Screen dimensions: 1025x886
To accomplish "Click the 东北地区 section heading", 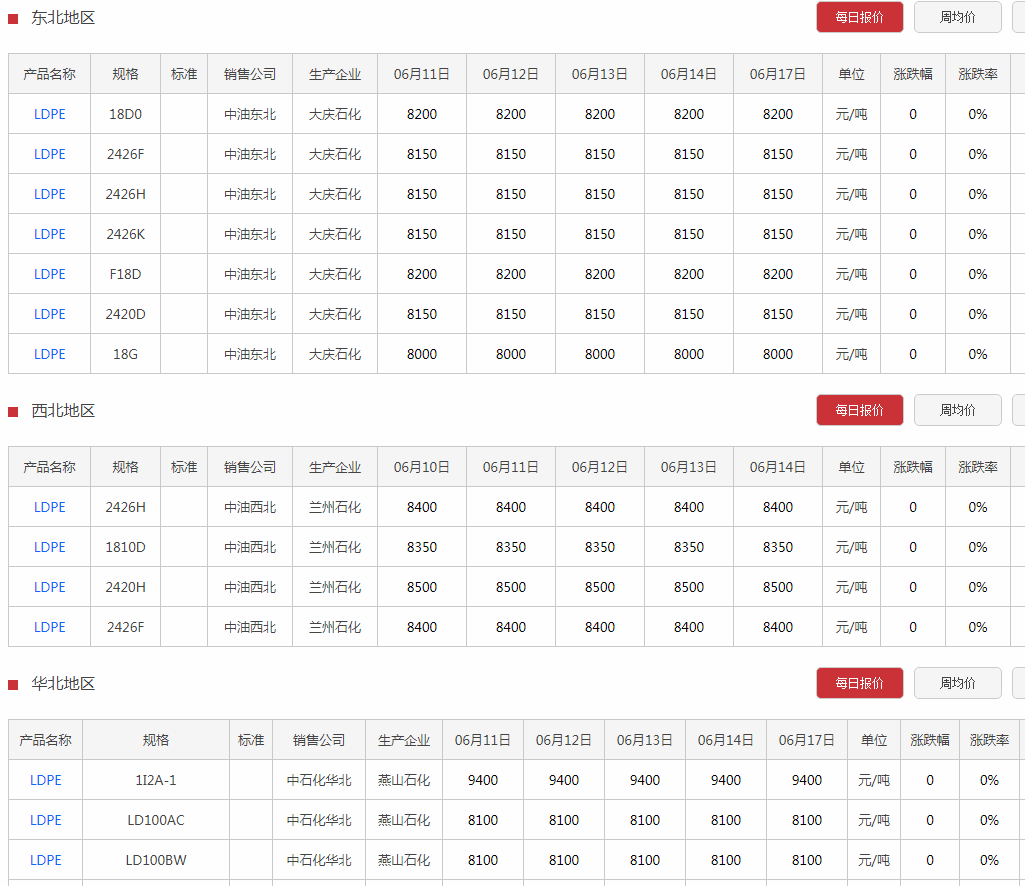I will pyautogui.click(x=63, y=18).
